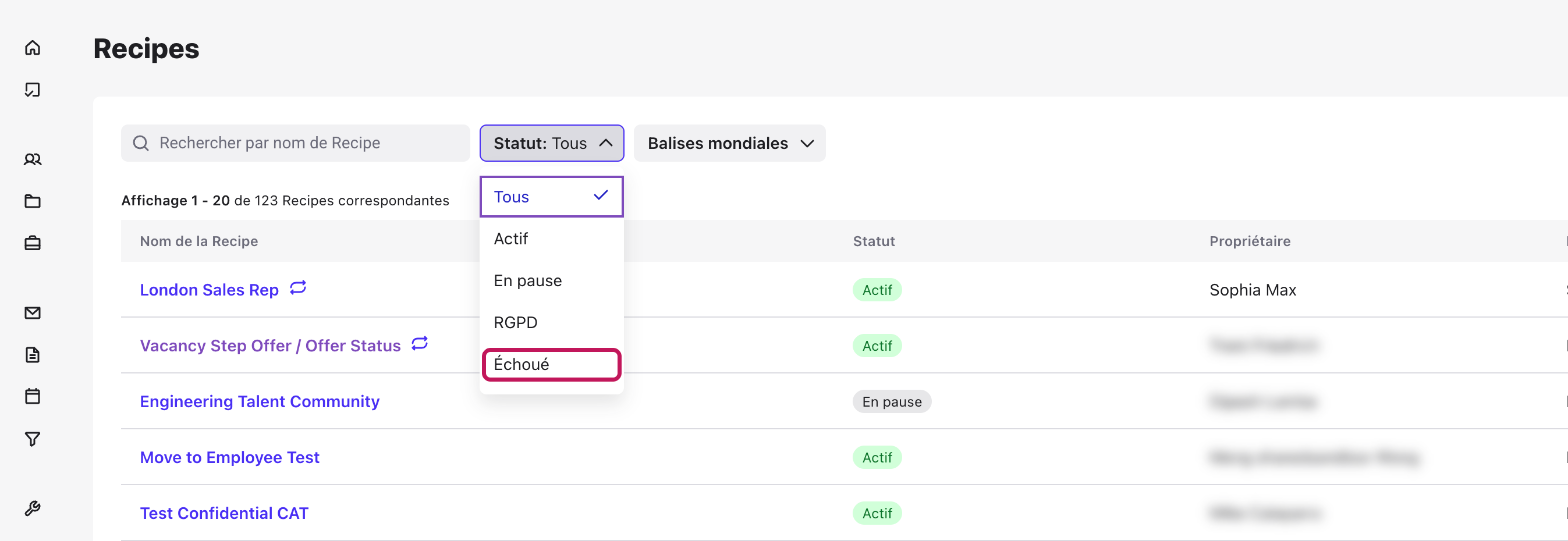Pick Échoué status option
The width and height of the screenshot is (1568, 541).
(x=552, y=365)
